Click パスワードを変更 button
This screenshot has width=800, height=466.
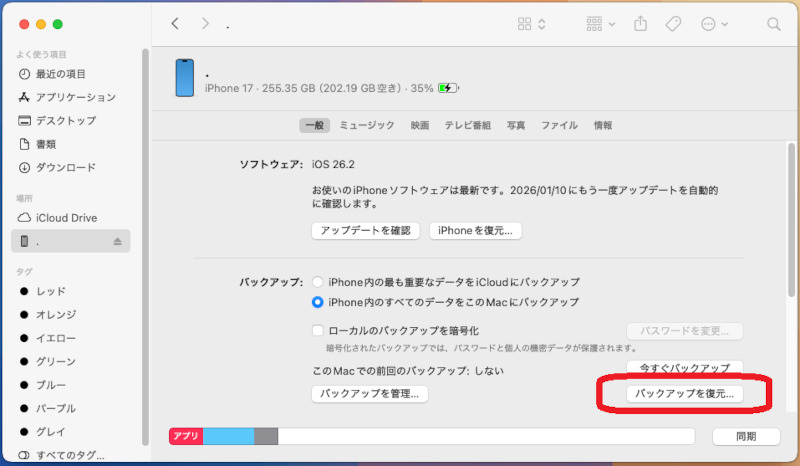pyautogui.click(x=685, y=331)
